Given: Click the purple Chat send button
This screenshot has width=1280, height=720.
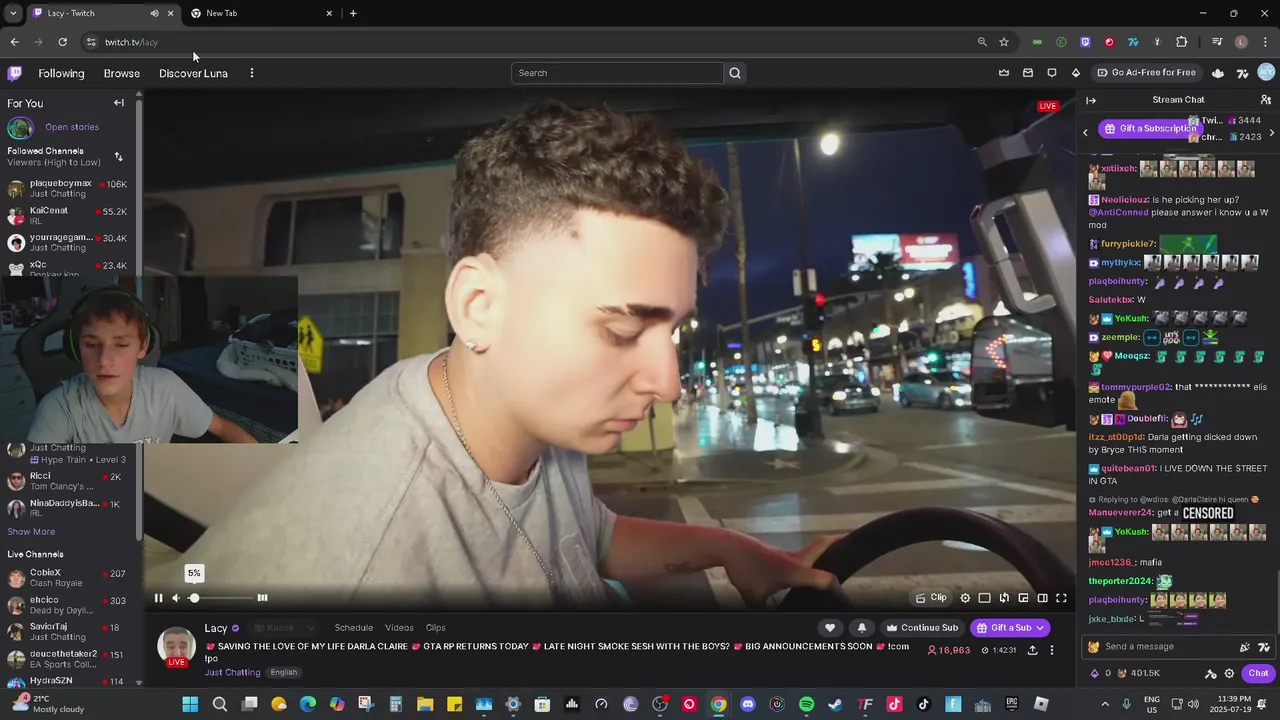Looking at the screenshot, I should pyautogui.click(x=1259, y=673).
